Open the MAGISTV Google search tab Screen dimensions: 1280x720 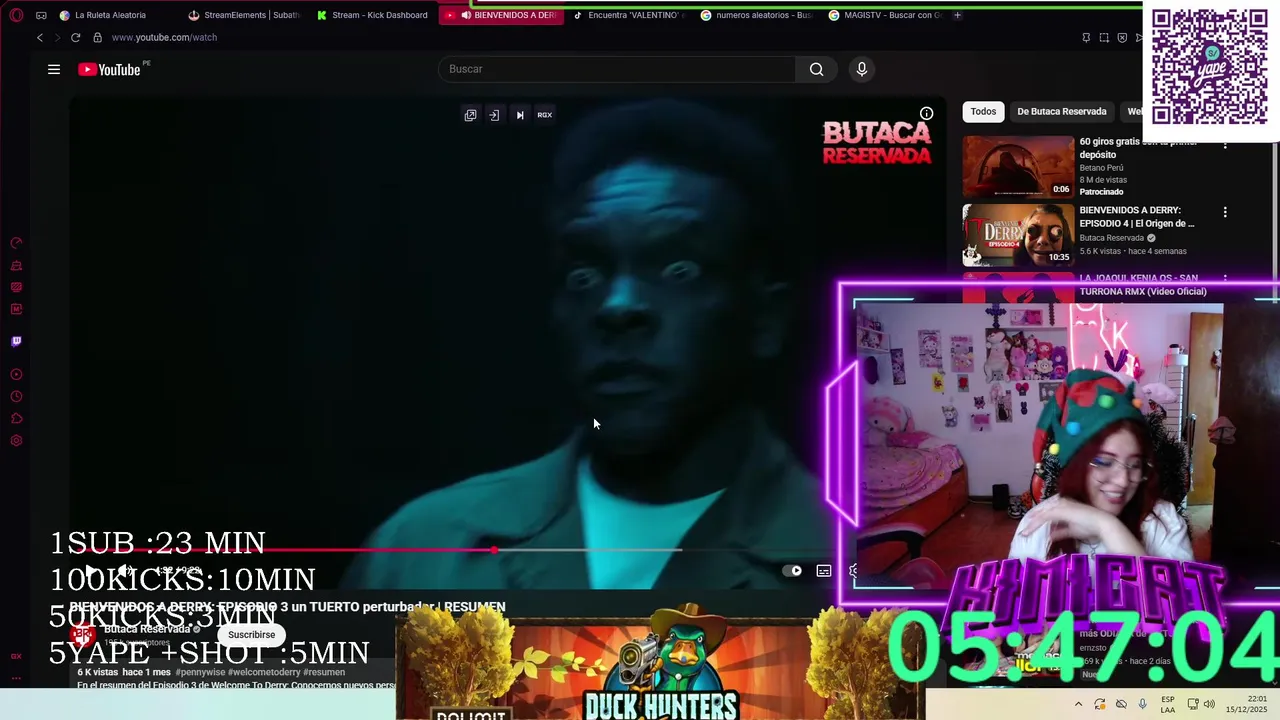pos(885,15)
